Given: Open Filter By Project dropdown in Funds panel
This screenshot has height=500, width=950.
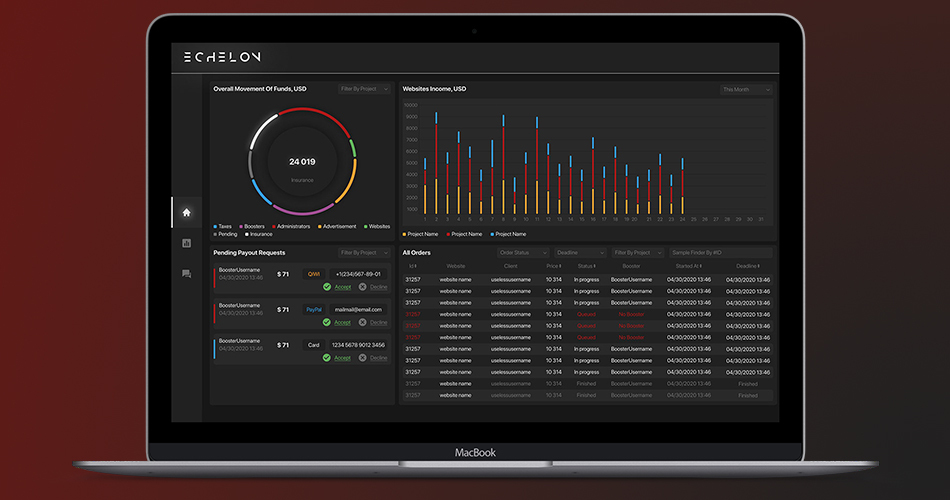Looking at the screenshot, I should pyautogui.click(x=364, y=89).
